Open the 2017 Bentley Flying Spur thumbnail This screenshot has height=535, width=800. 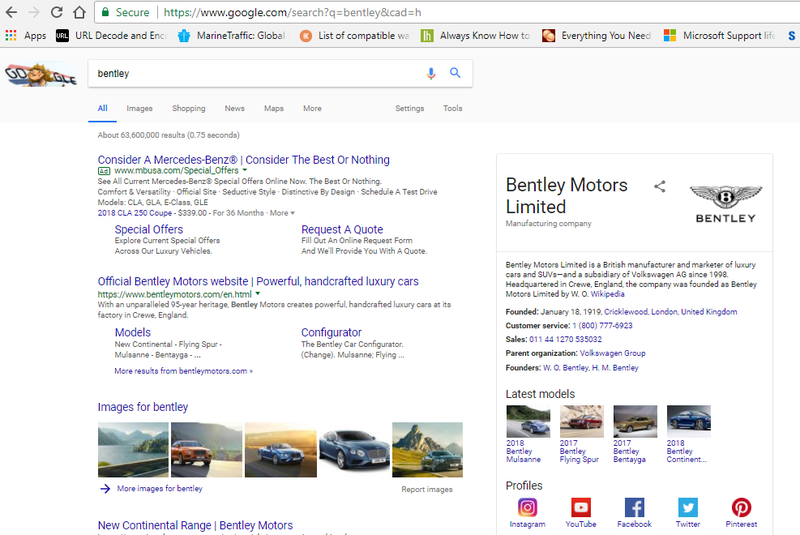point(581,421)
